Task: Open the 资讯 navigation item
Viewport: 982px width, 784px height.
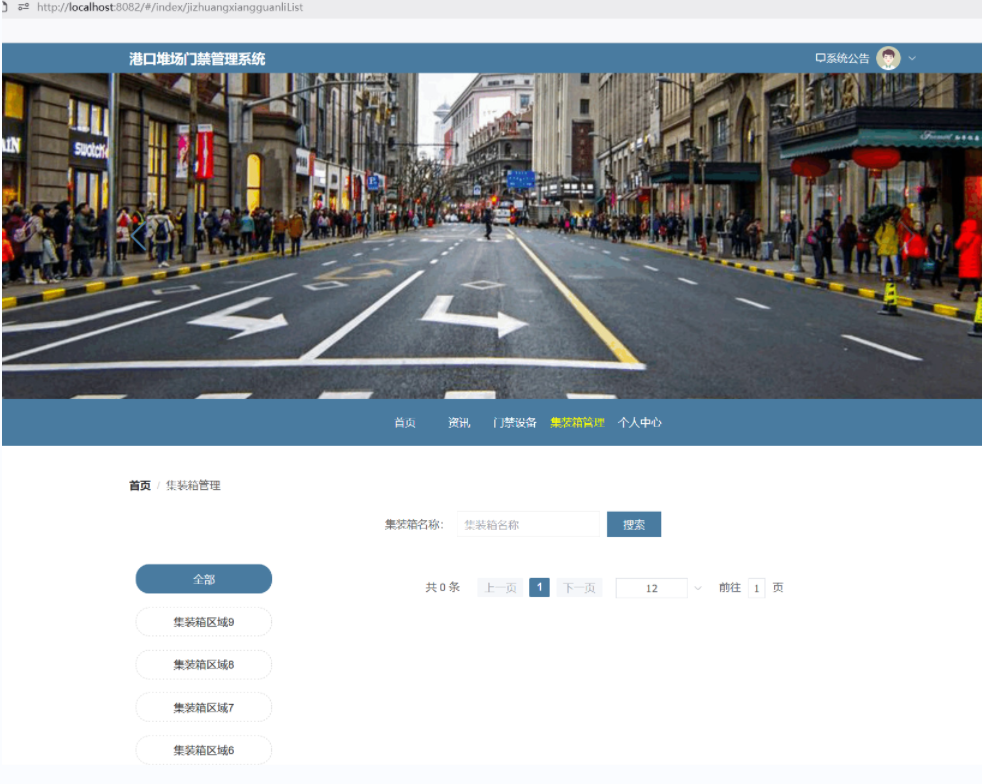Action: (x=459, y=422)
